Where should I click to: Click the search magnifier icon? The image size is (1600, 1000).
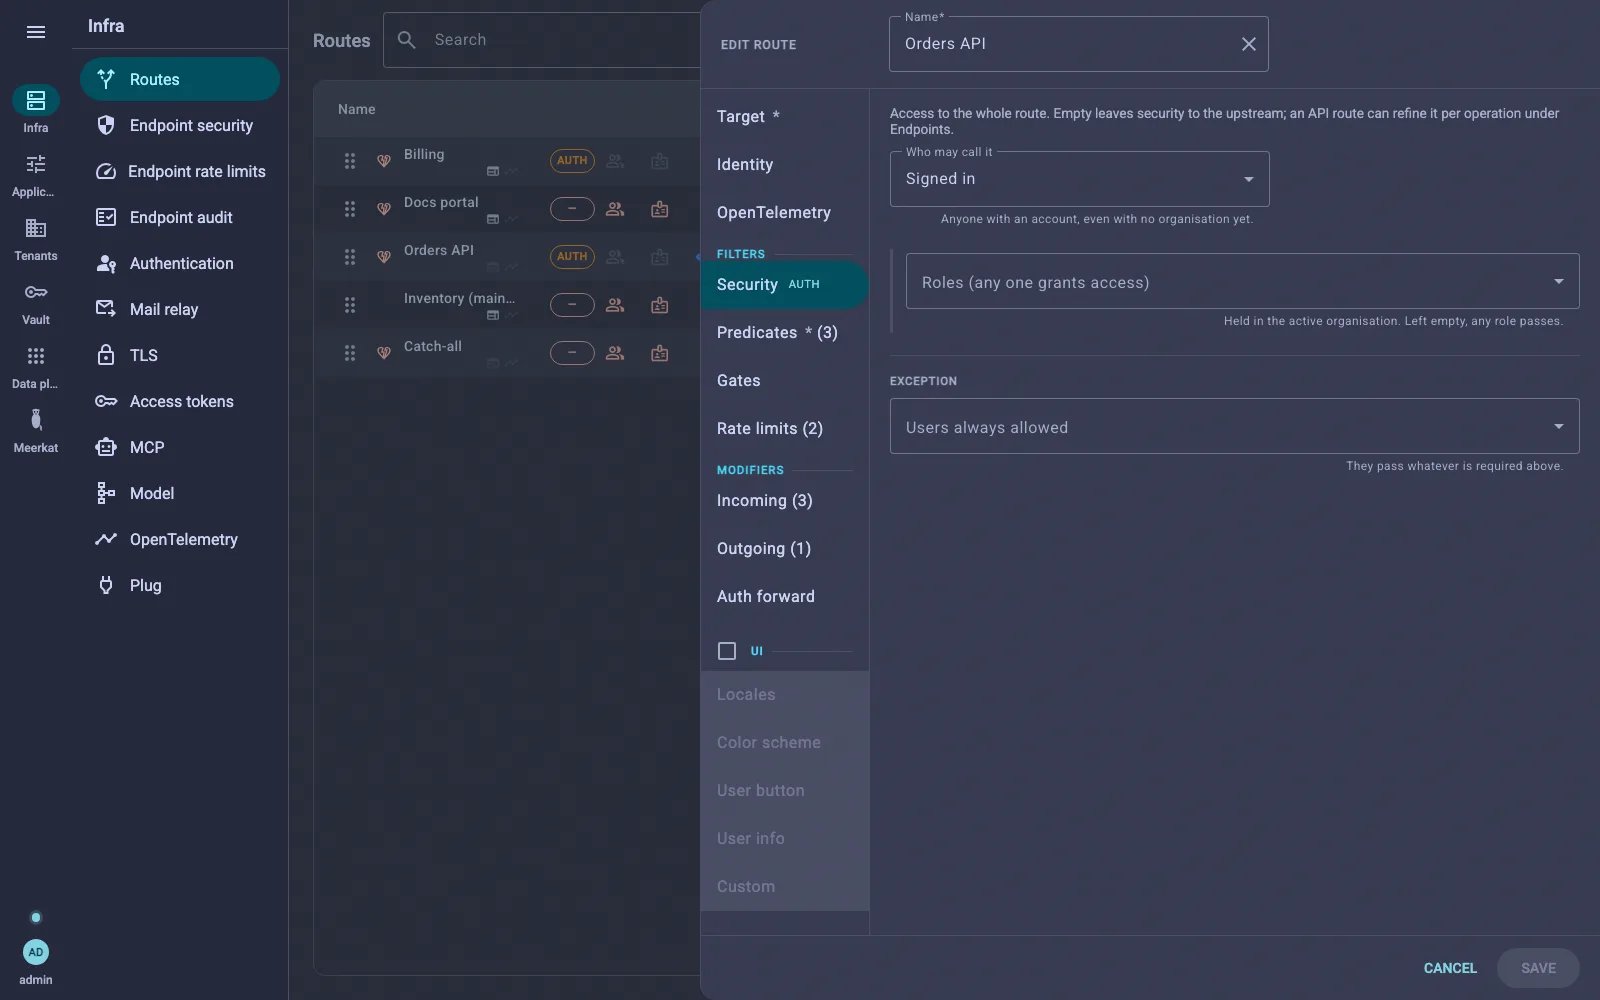click(x=407, y=40)
